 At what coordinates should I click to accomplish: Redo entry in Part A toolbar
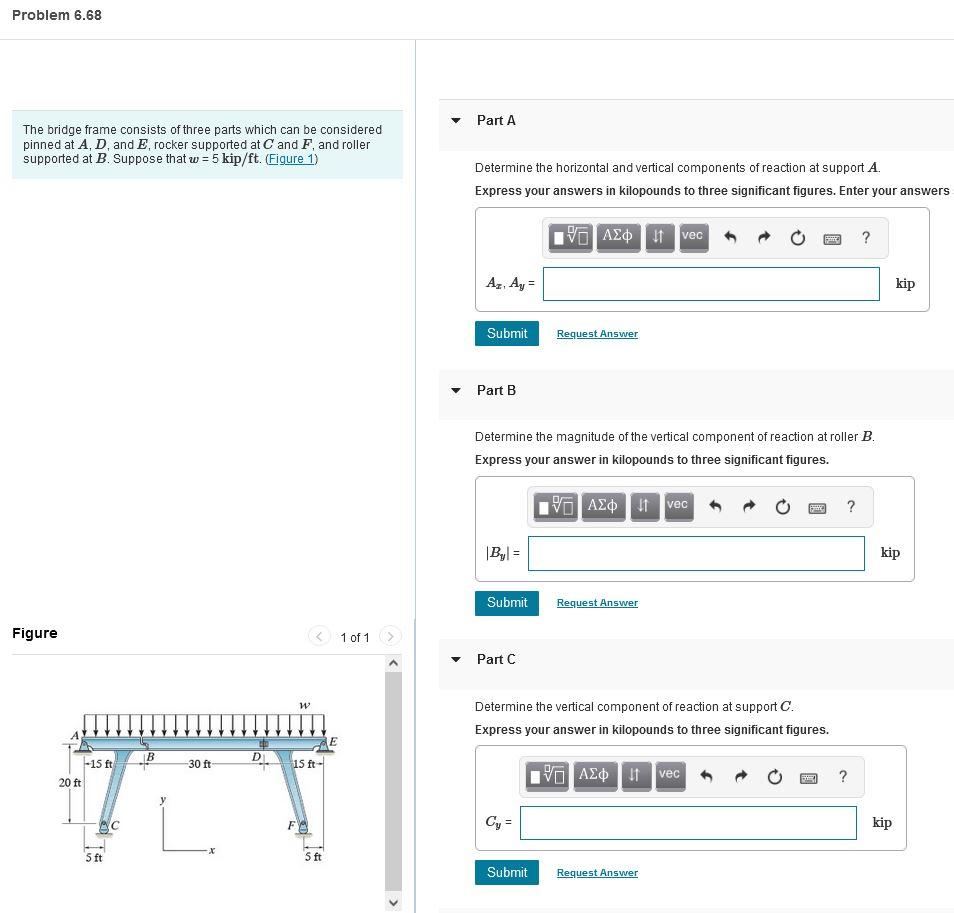coord(764,237)
